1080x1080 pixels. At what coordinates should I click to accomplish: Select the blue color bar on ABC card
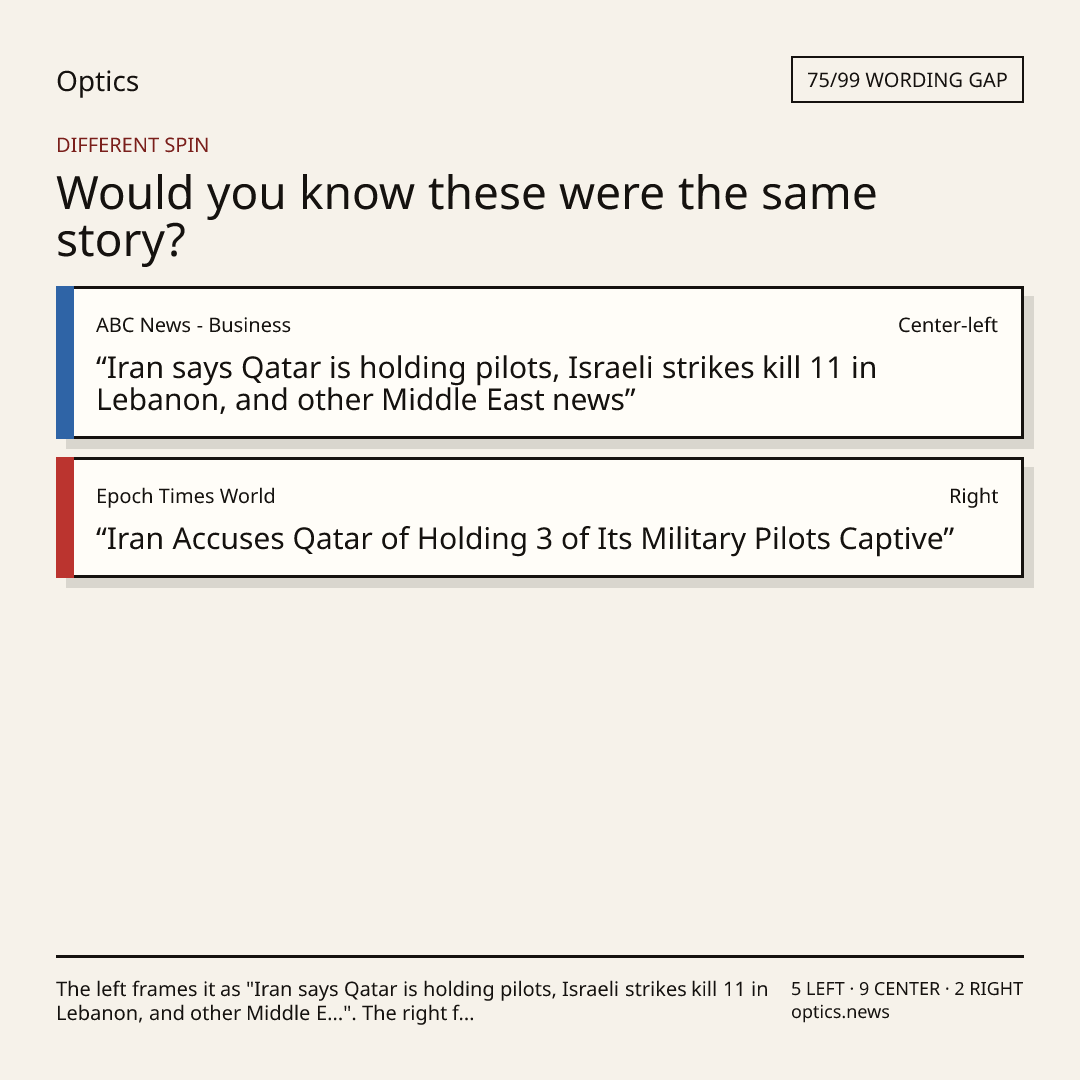[x=65, y=362]
